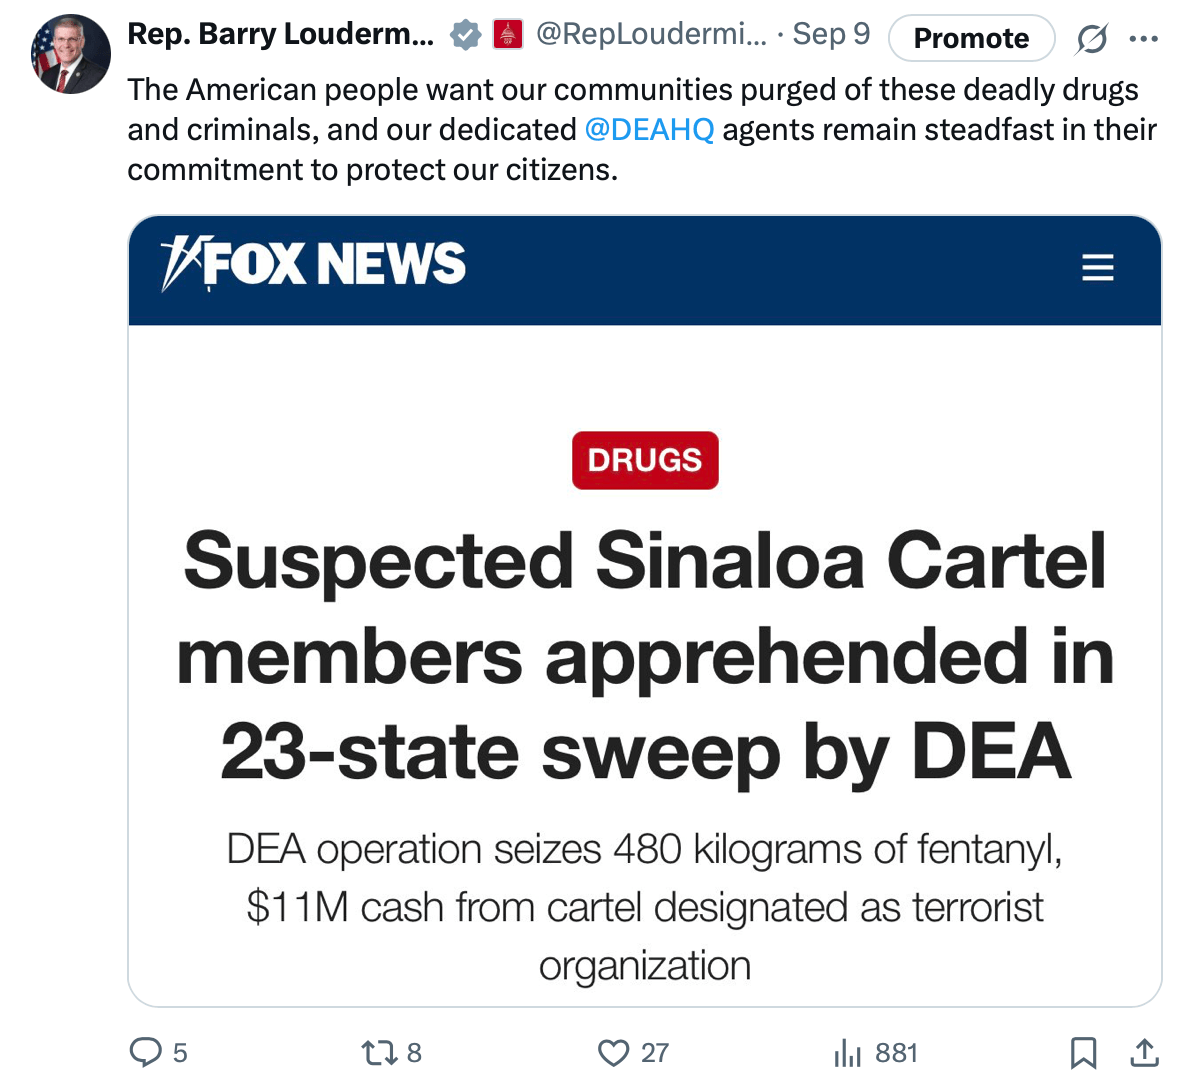The width and height of the screenshot is (1190, 1092).
Task: Click the Grok explain-post icon
Action: [1091, 39]
